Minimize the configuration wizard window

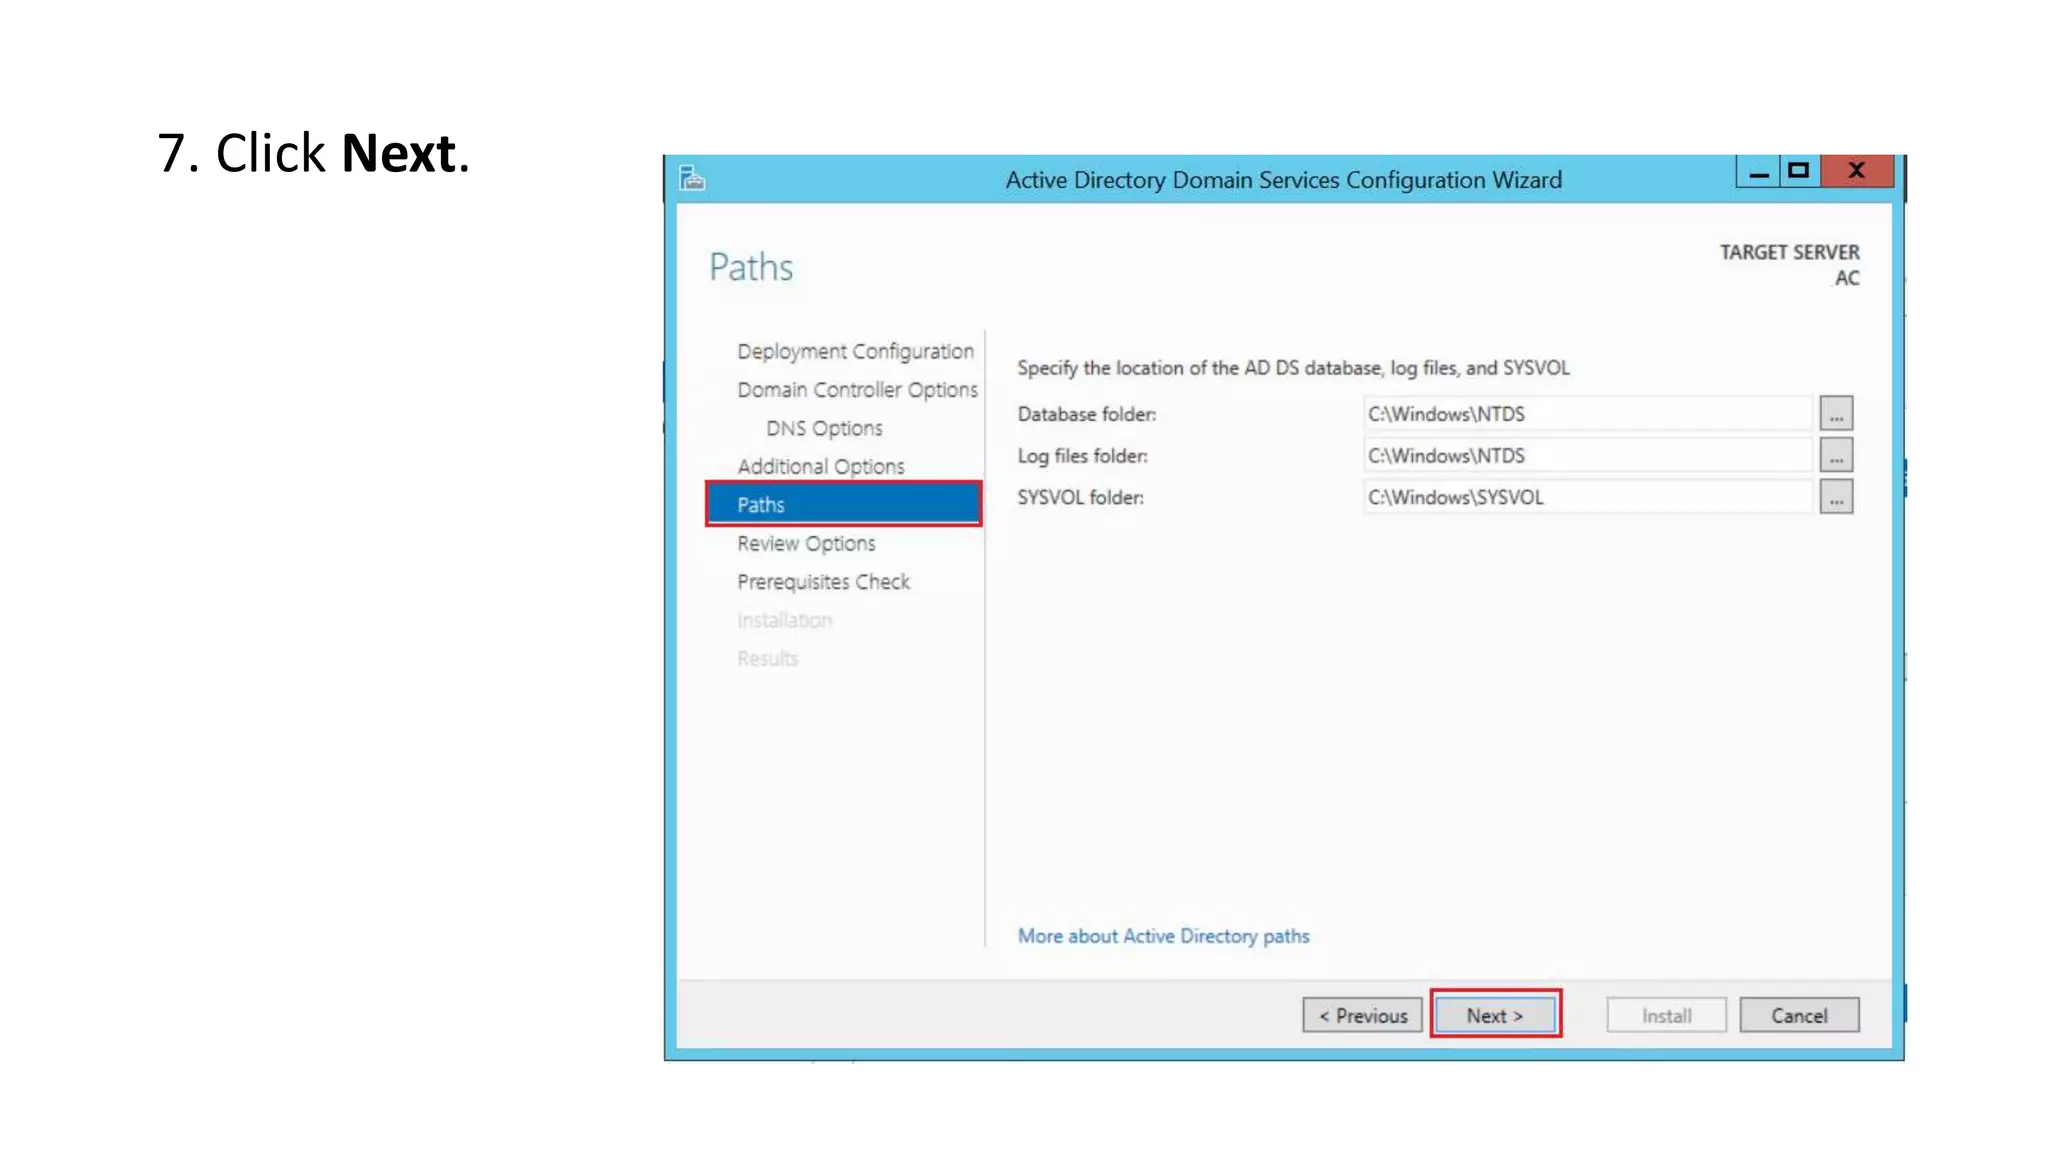[1758, 172]
